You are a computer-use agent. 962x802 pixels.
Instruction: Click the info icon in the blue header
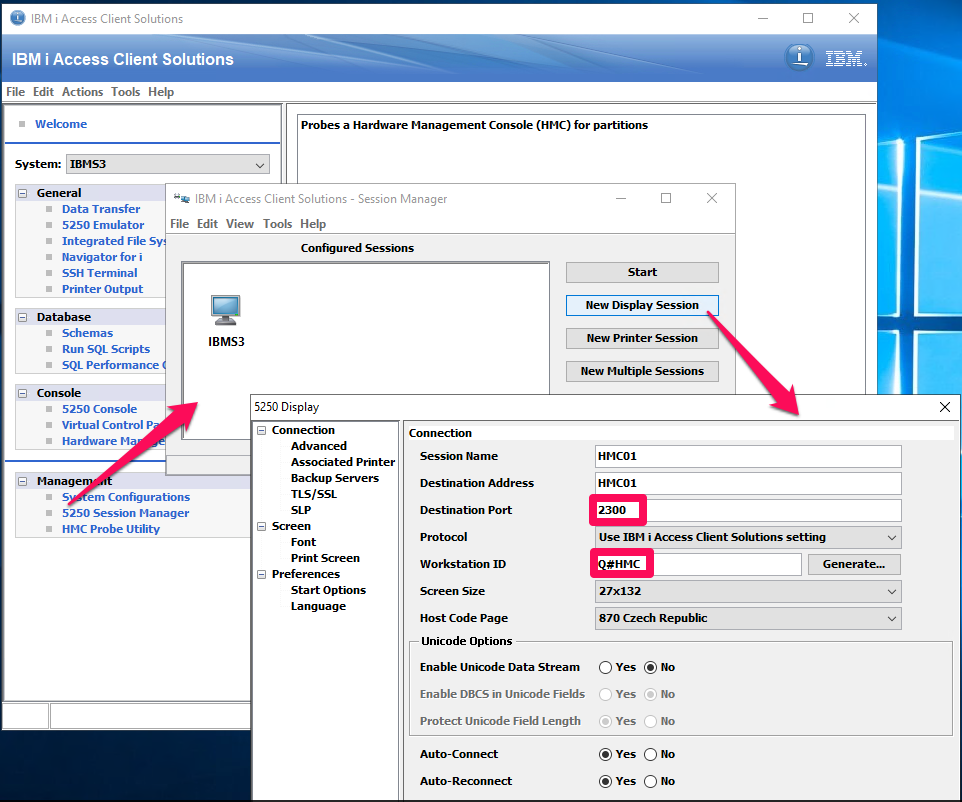800,57
